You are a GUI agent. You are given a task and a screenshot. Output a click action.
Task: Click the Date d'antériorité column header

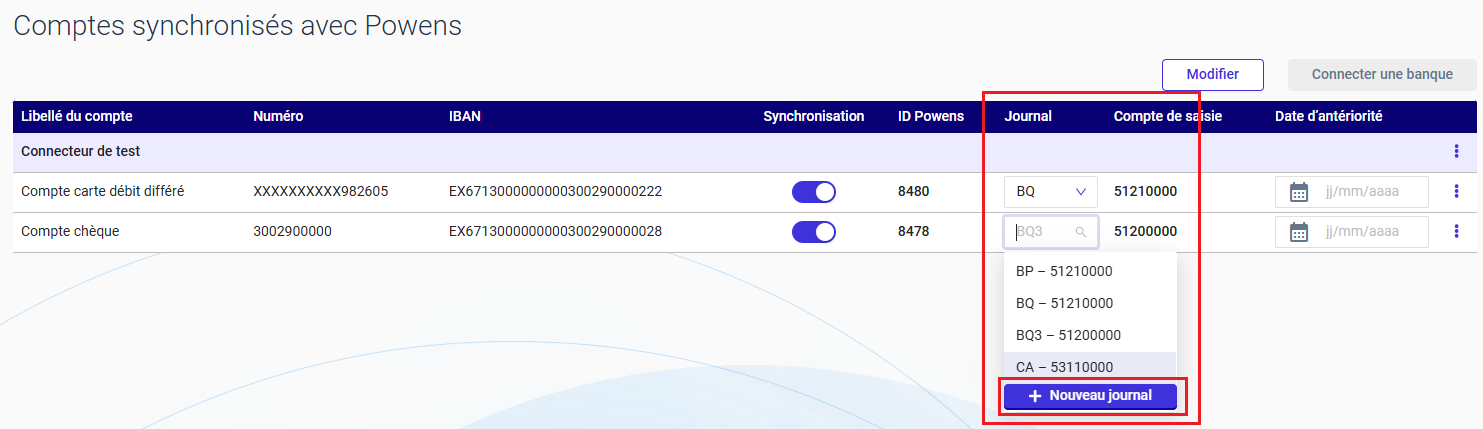click(1329, 116)
